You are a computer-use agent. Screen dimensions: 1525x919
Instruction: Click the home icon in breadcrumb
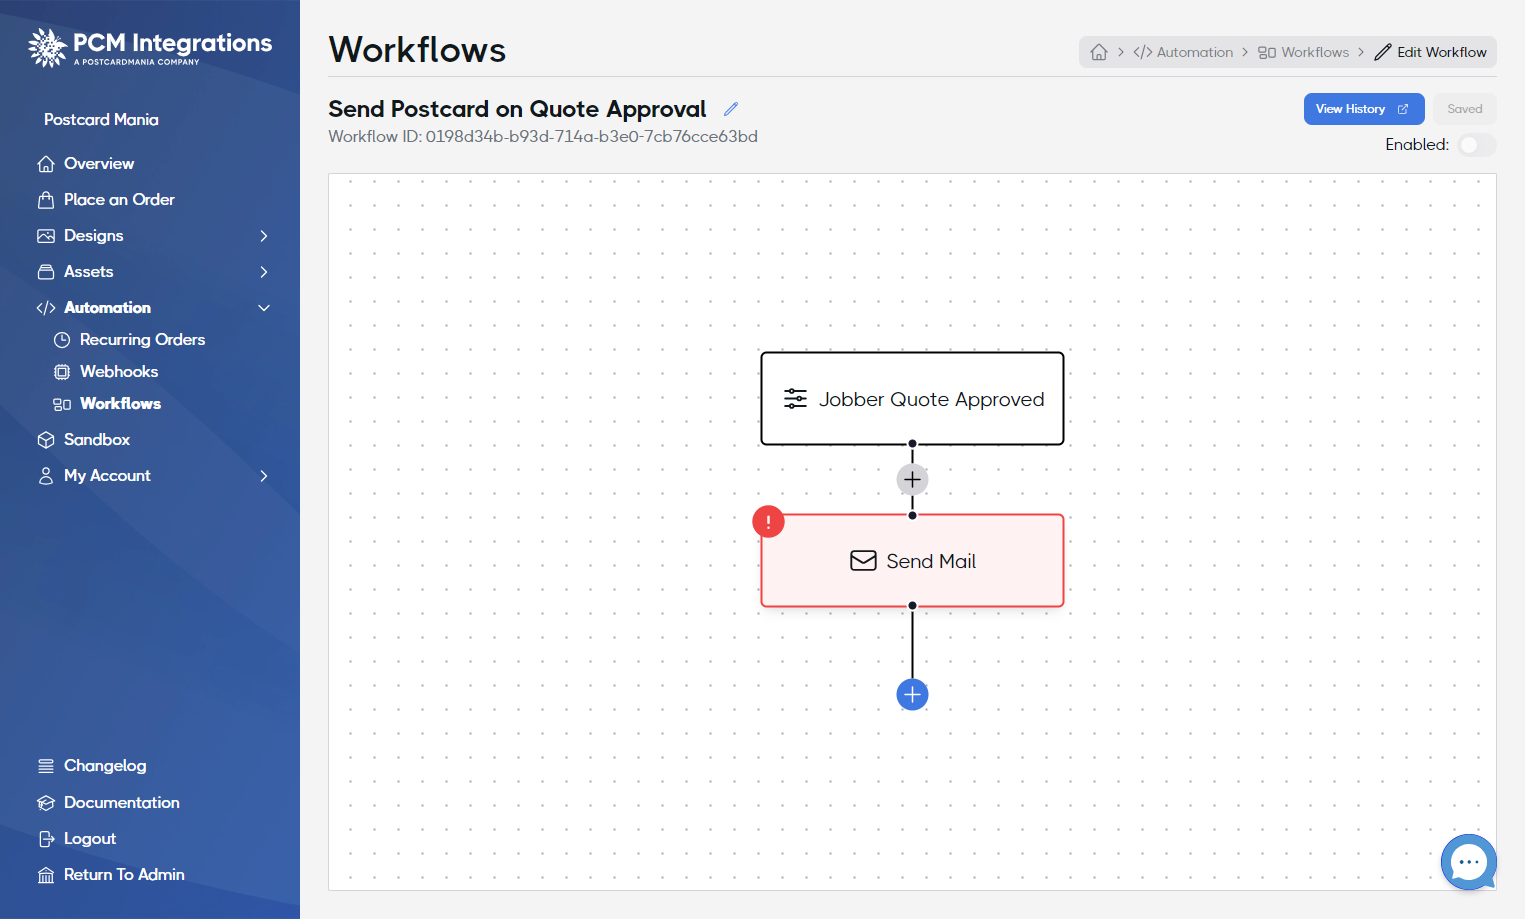1099,52
